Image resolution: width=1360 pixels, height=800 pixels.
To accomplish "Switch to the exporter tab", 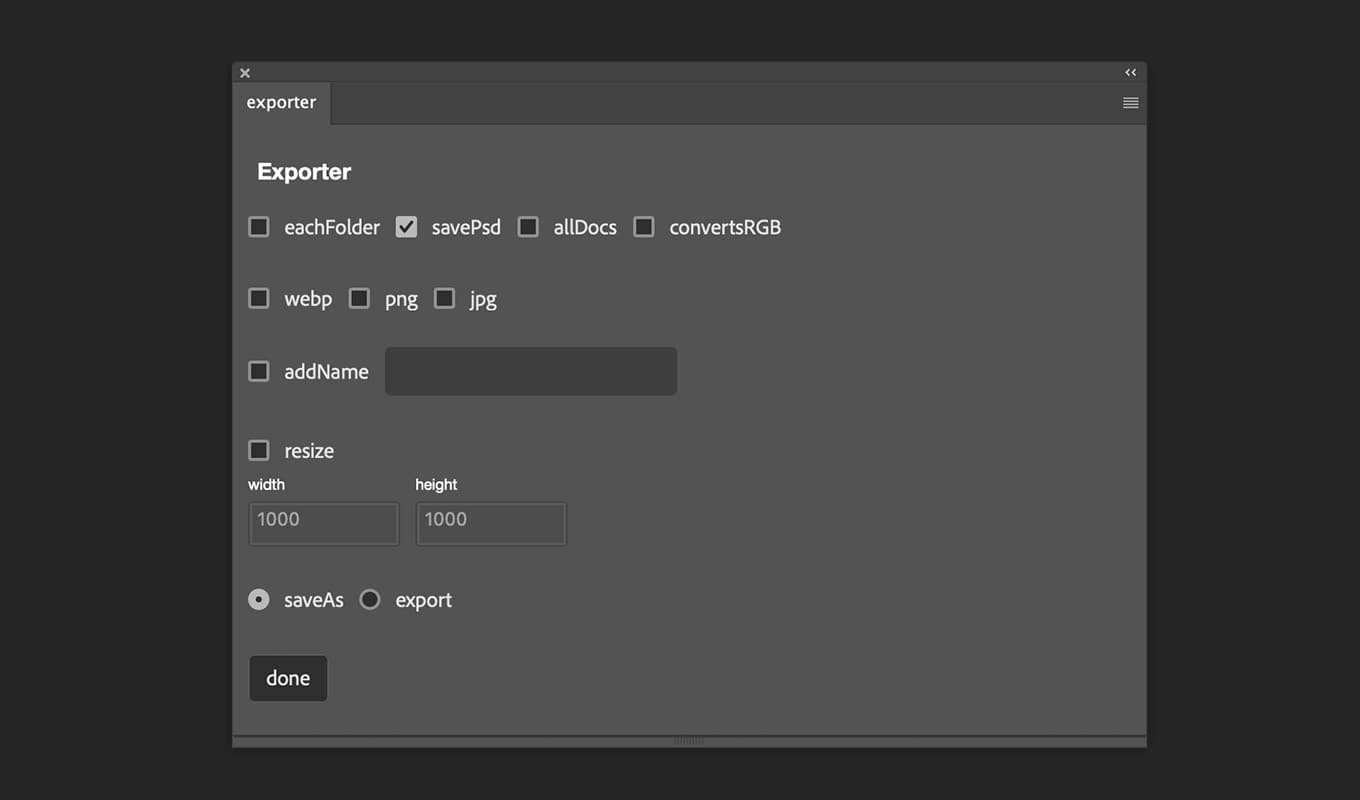I will [x=281, y=102].
